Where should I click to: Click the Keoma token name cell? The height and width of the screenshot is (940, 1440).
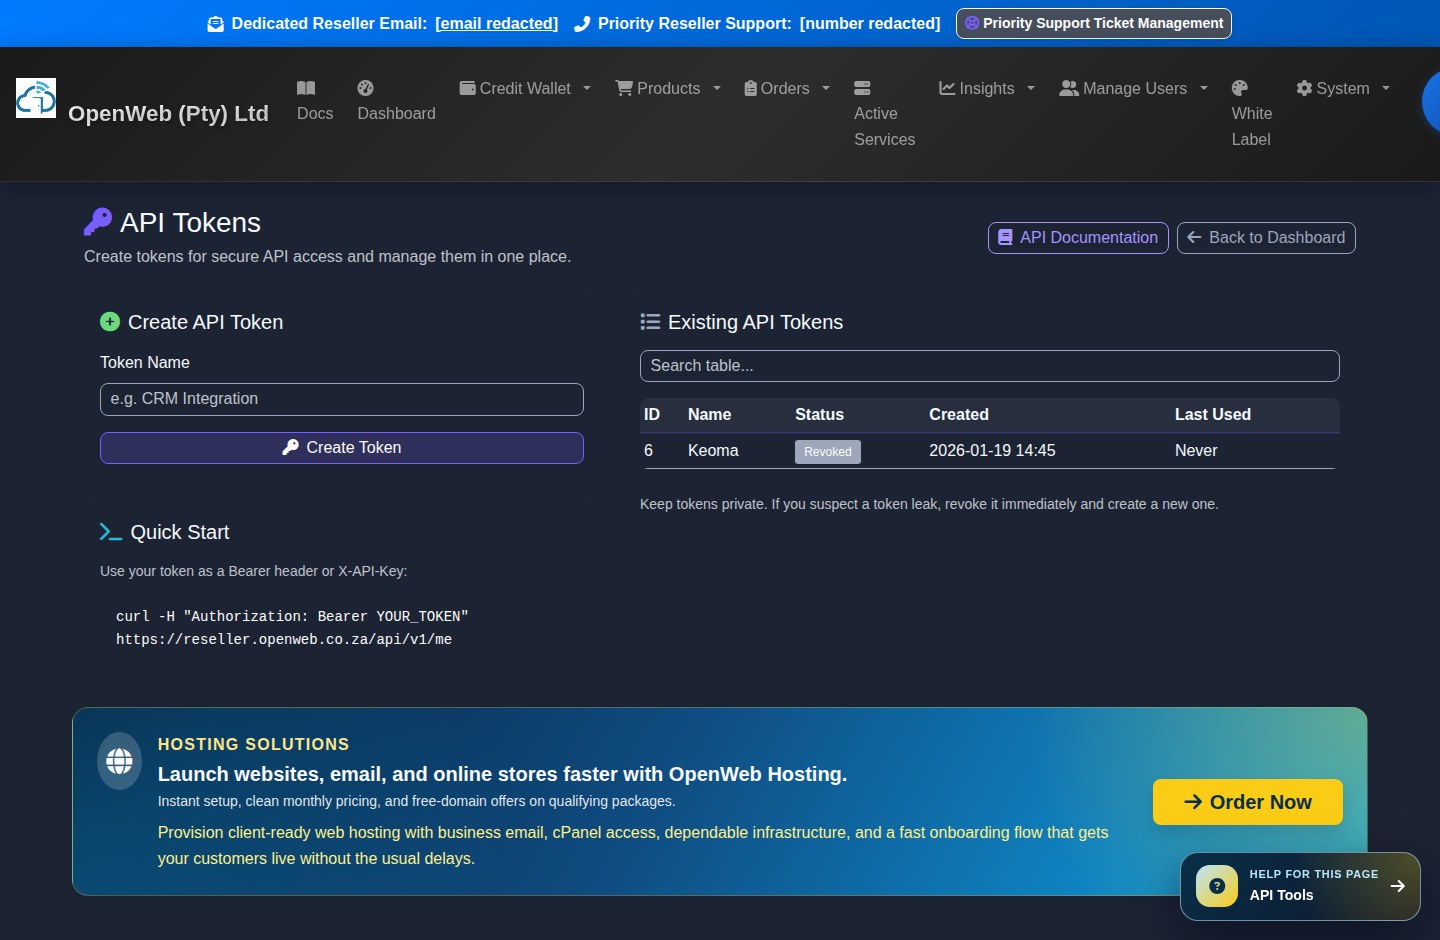713,451
